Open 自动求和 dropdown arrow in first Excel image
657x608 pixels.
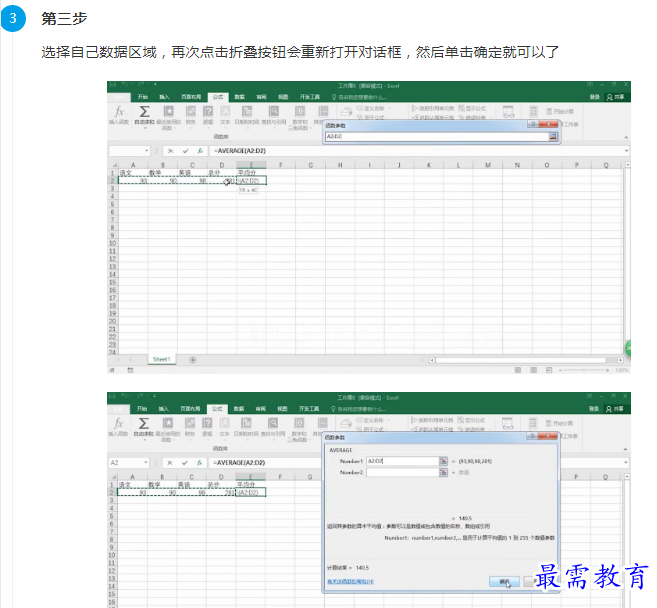[145, 128]
